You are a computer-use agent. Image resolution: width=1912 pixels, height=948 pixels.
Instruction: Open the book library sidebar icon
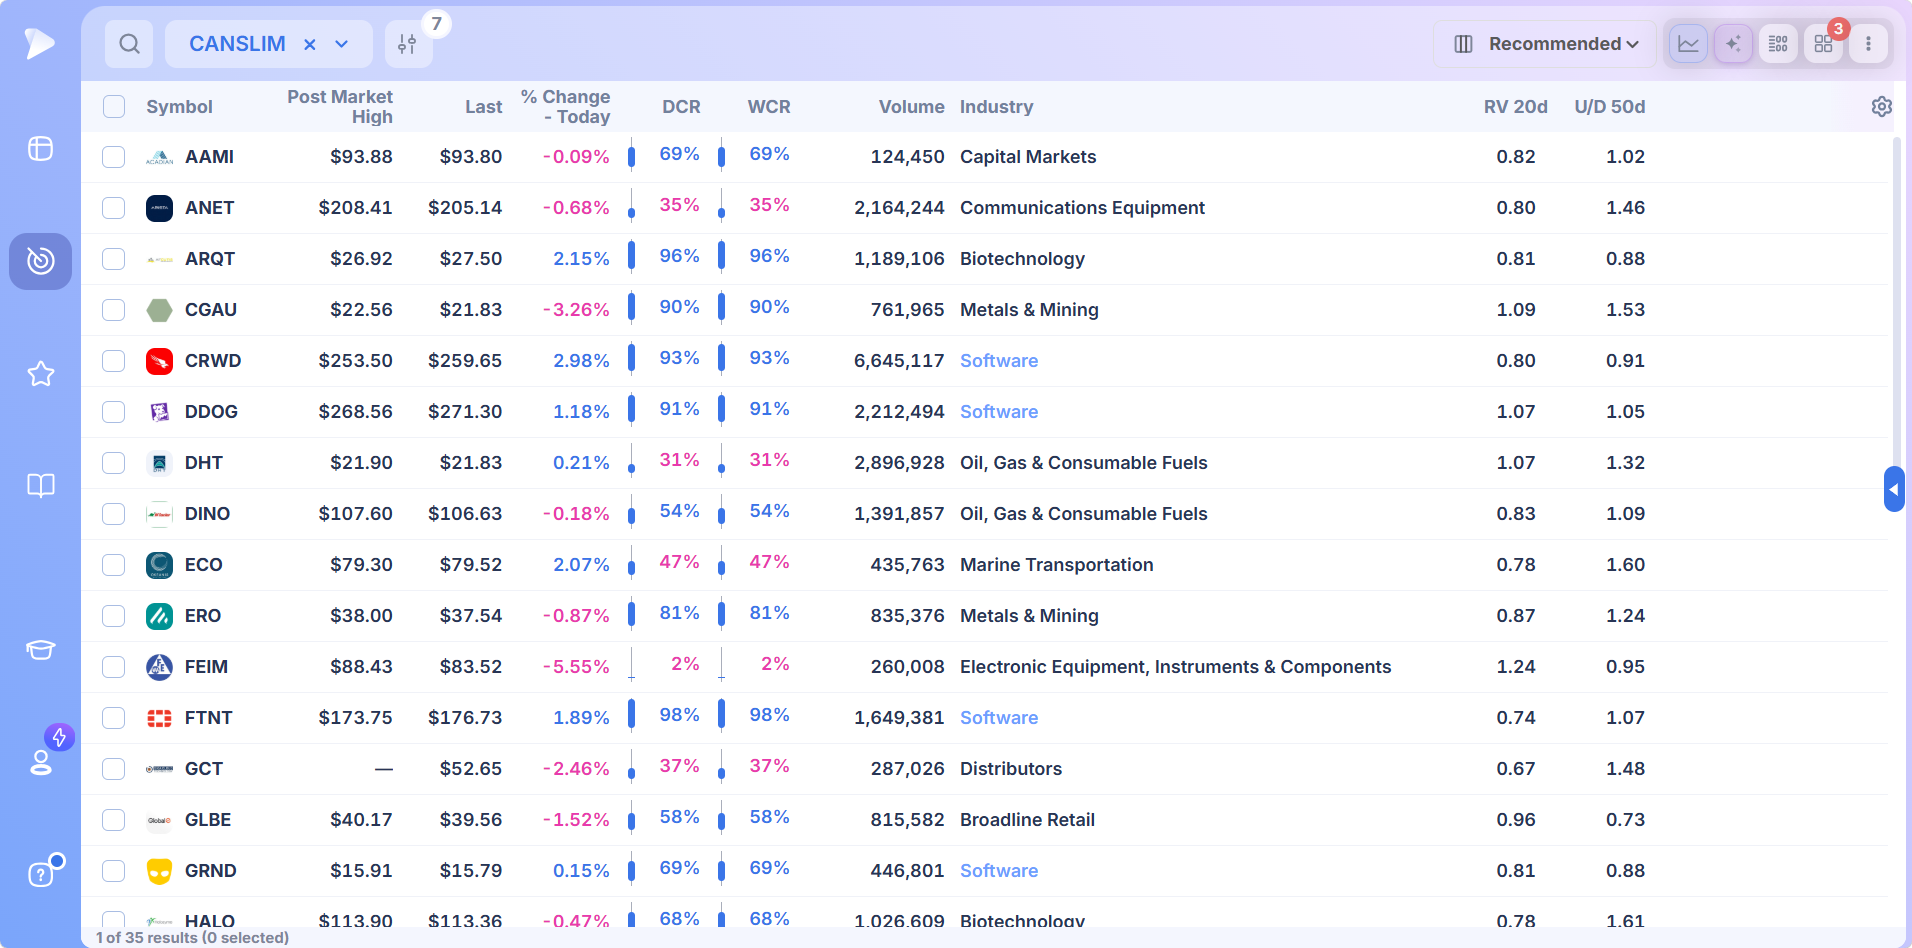[40, 486]
